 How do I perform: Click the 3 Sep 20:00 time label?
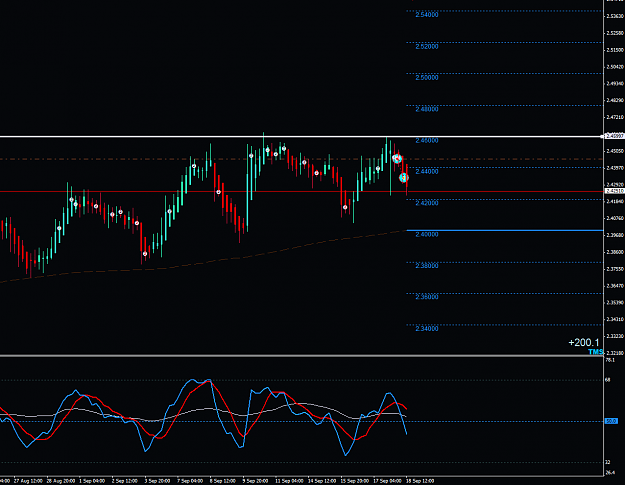pyautogui.click(x=157, y=481)
